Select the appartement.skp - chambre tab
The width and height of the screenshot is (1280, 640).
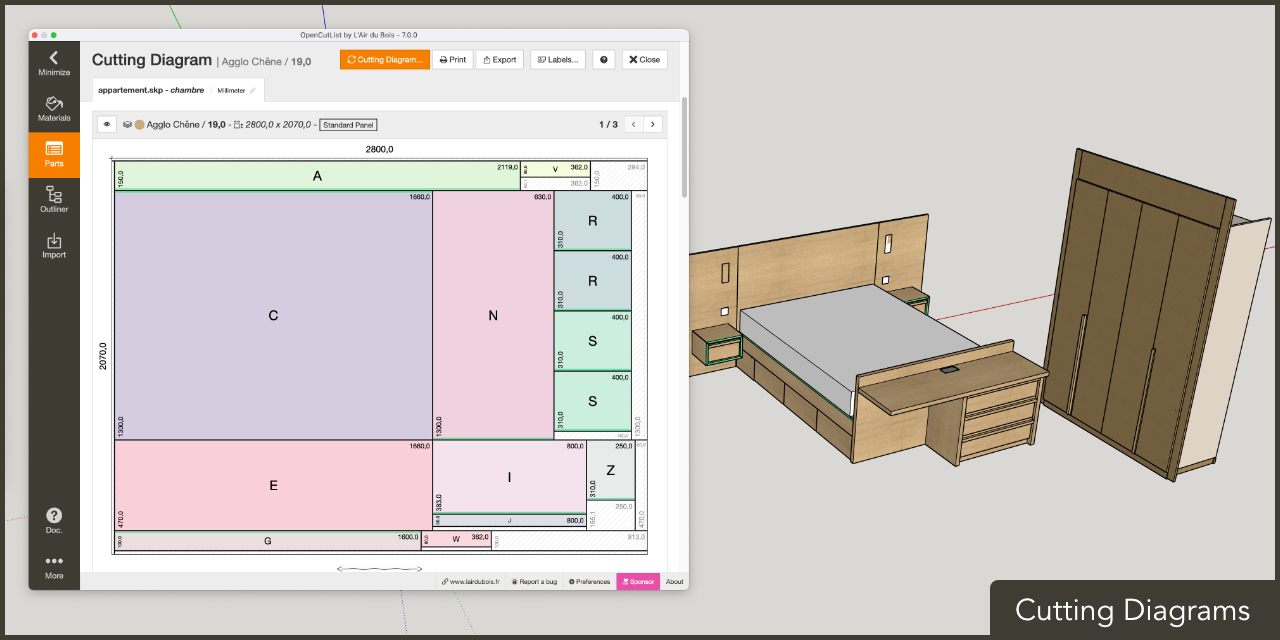click(151, 90)
